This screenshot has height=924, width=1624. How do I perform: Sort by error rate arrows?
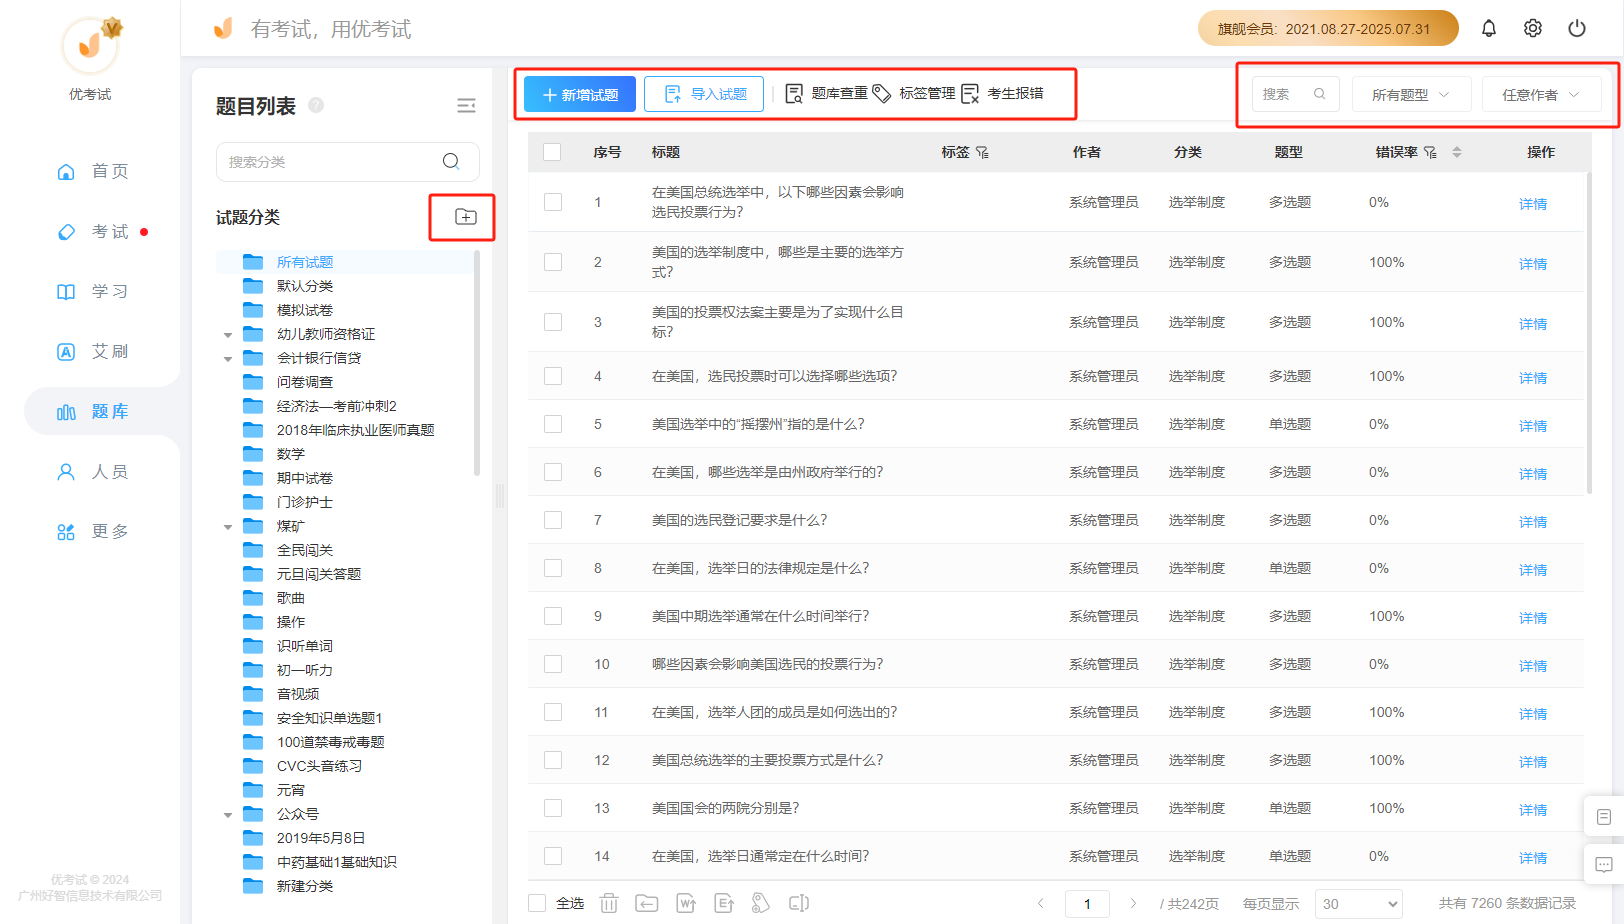point(1457,152)
